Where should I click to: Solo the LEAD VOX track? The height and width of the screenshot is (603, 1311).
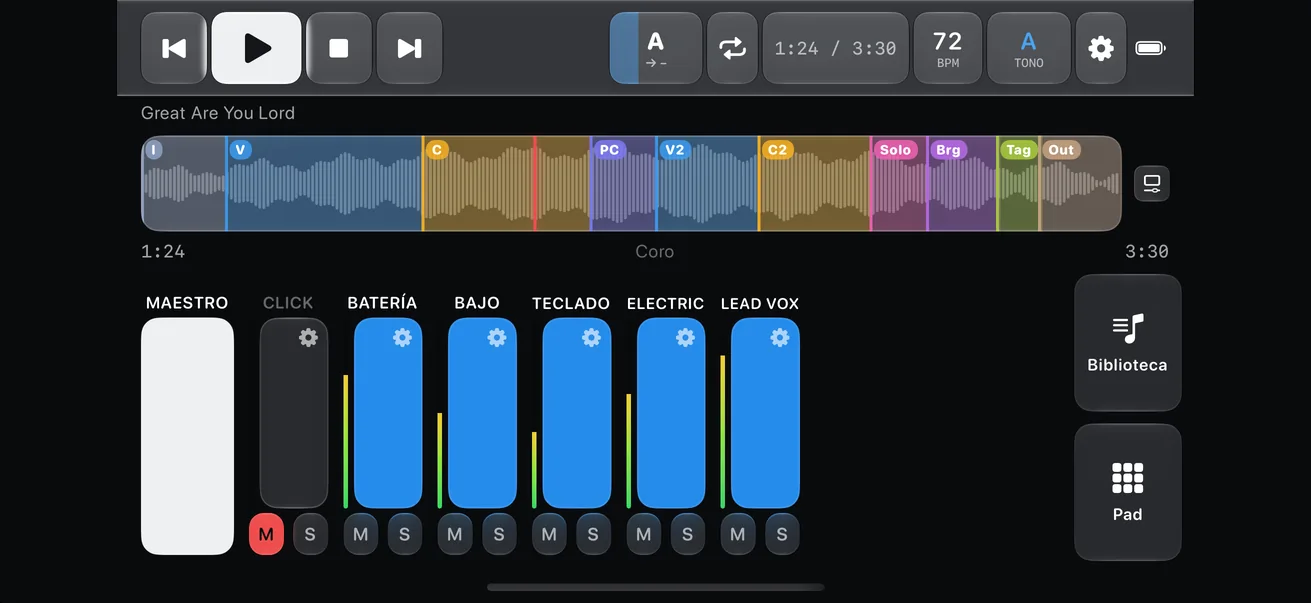(782, 534)
